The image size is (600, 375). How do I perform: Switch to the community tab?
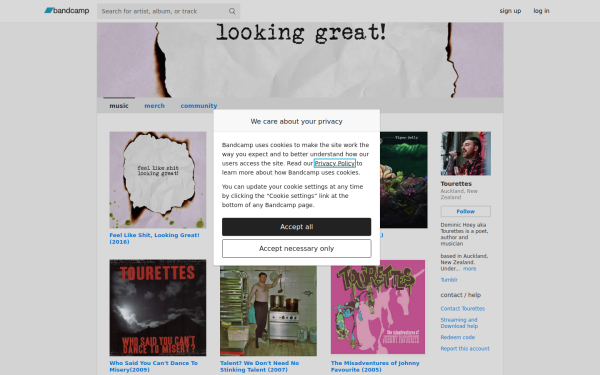[x=199, y=106]
